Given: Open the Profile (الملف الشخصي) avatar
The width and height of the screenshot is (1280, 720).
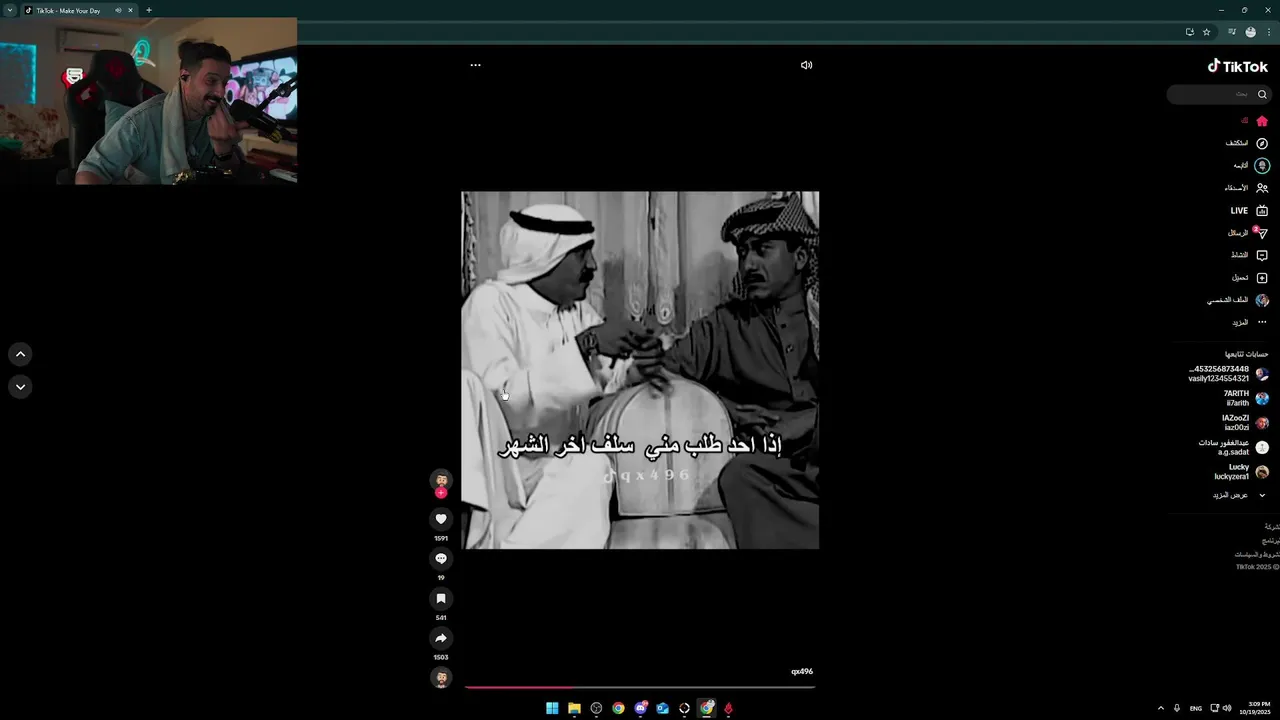Looking at the screenshot, I should tap(1262, 300).
